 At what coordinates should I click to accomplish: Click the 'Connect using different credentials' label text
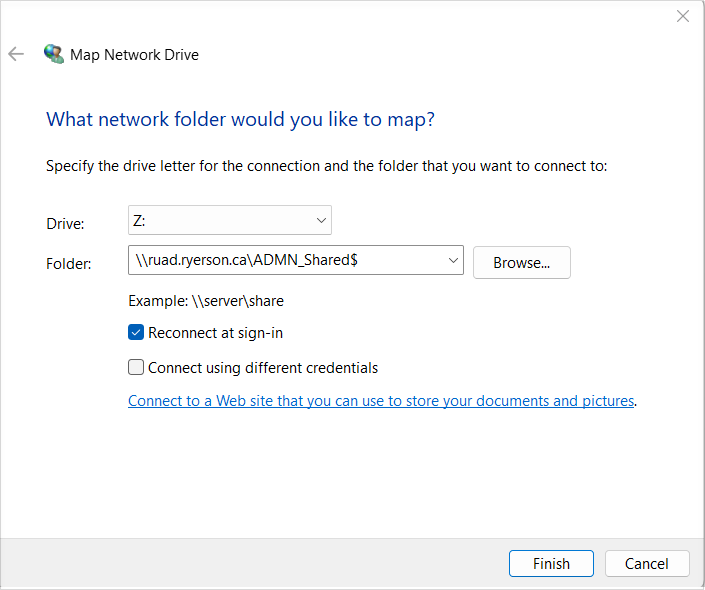tap(263, 367)
